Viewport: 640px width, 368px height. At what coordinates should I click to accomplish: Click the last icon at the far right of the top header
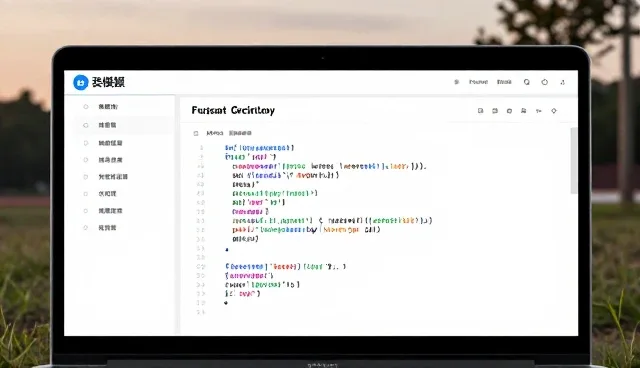point(562,82)
